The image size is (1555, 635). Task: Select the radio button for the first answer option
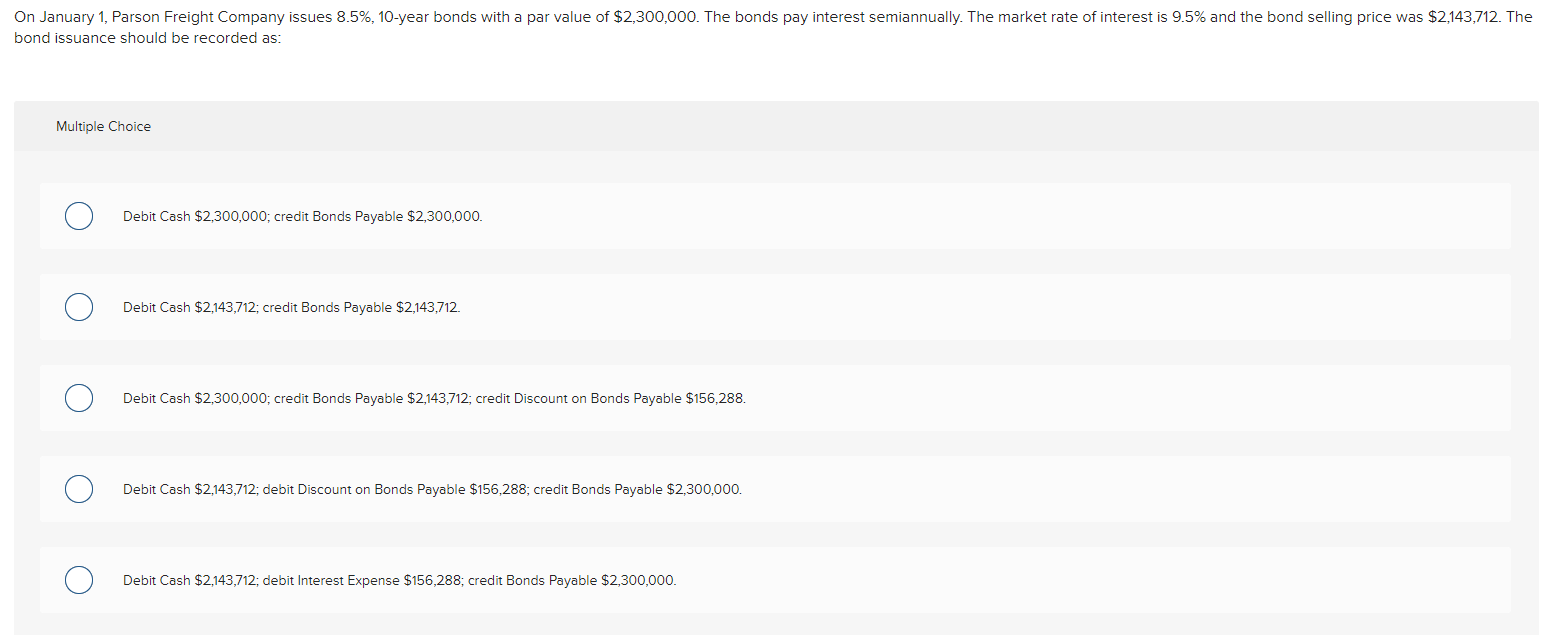78,216
